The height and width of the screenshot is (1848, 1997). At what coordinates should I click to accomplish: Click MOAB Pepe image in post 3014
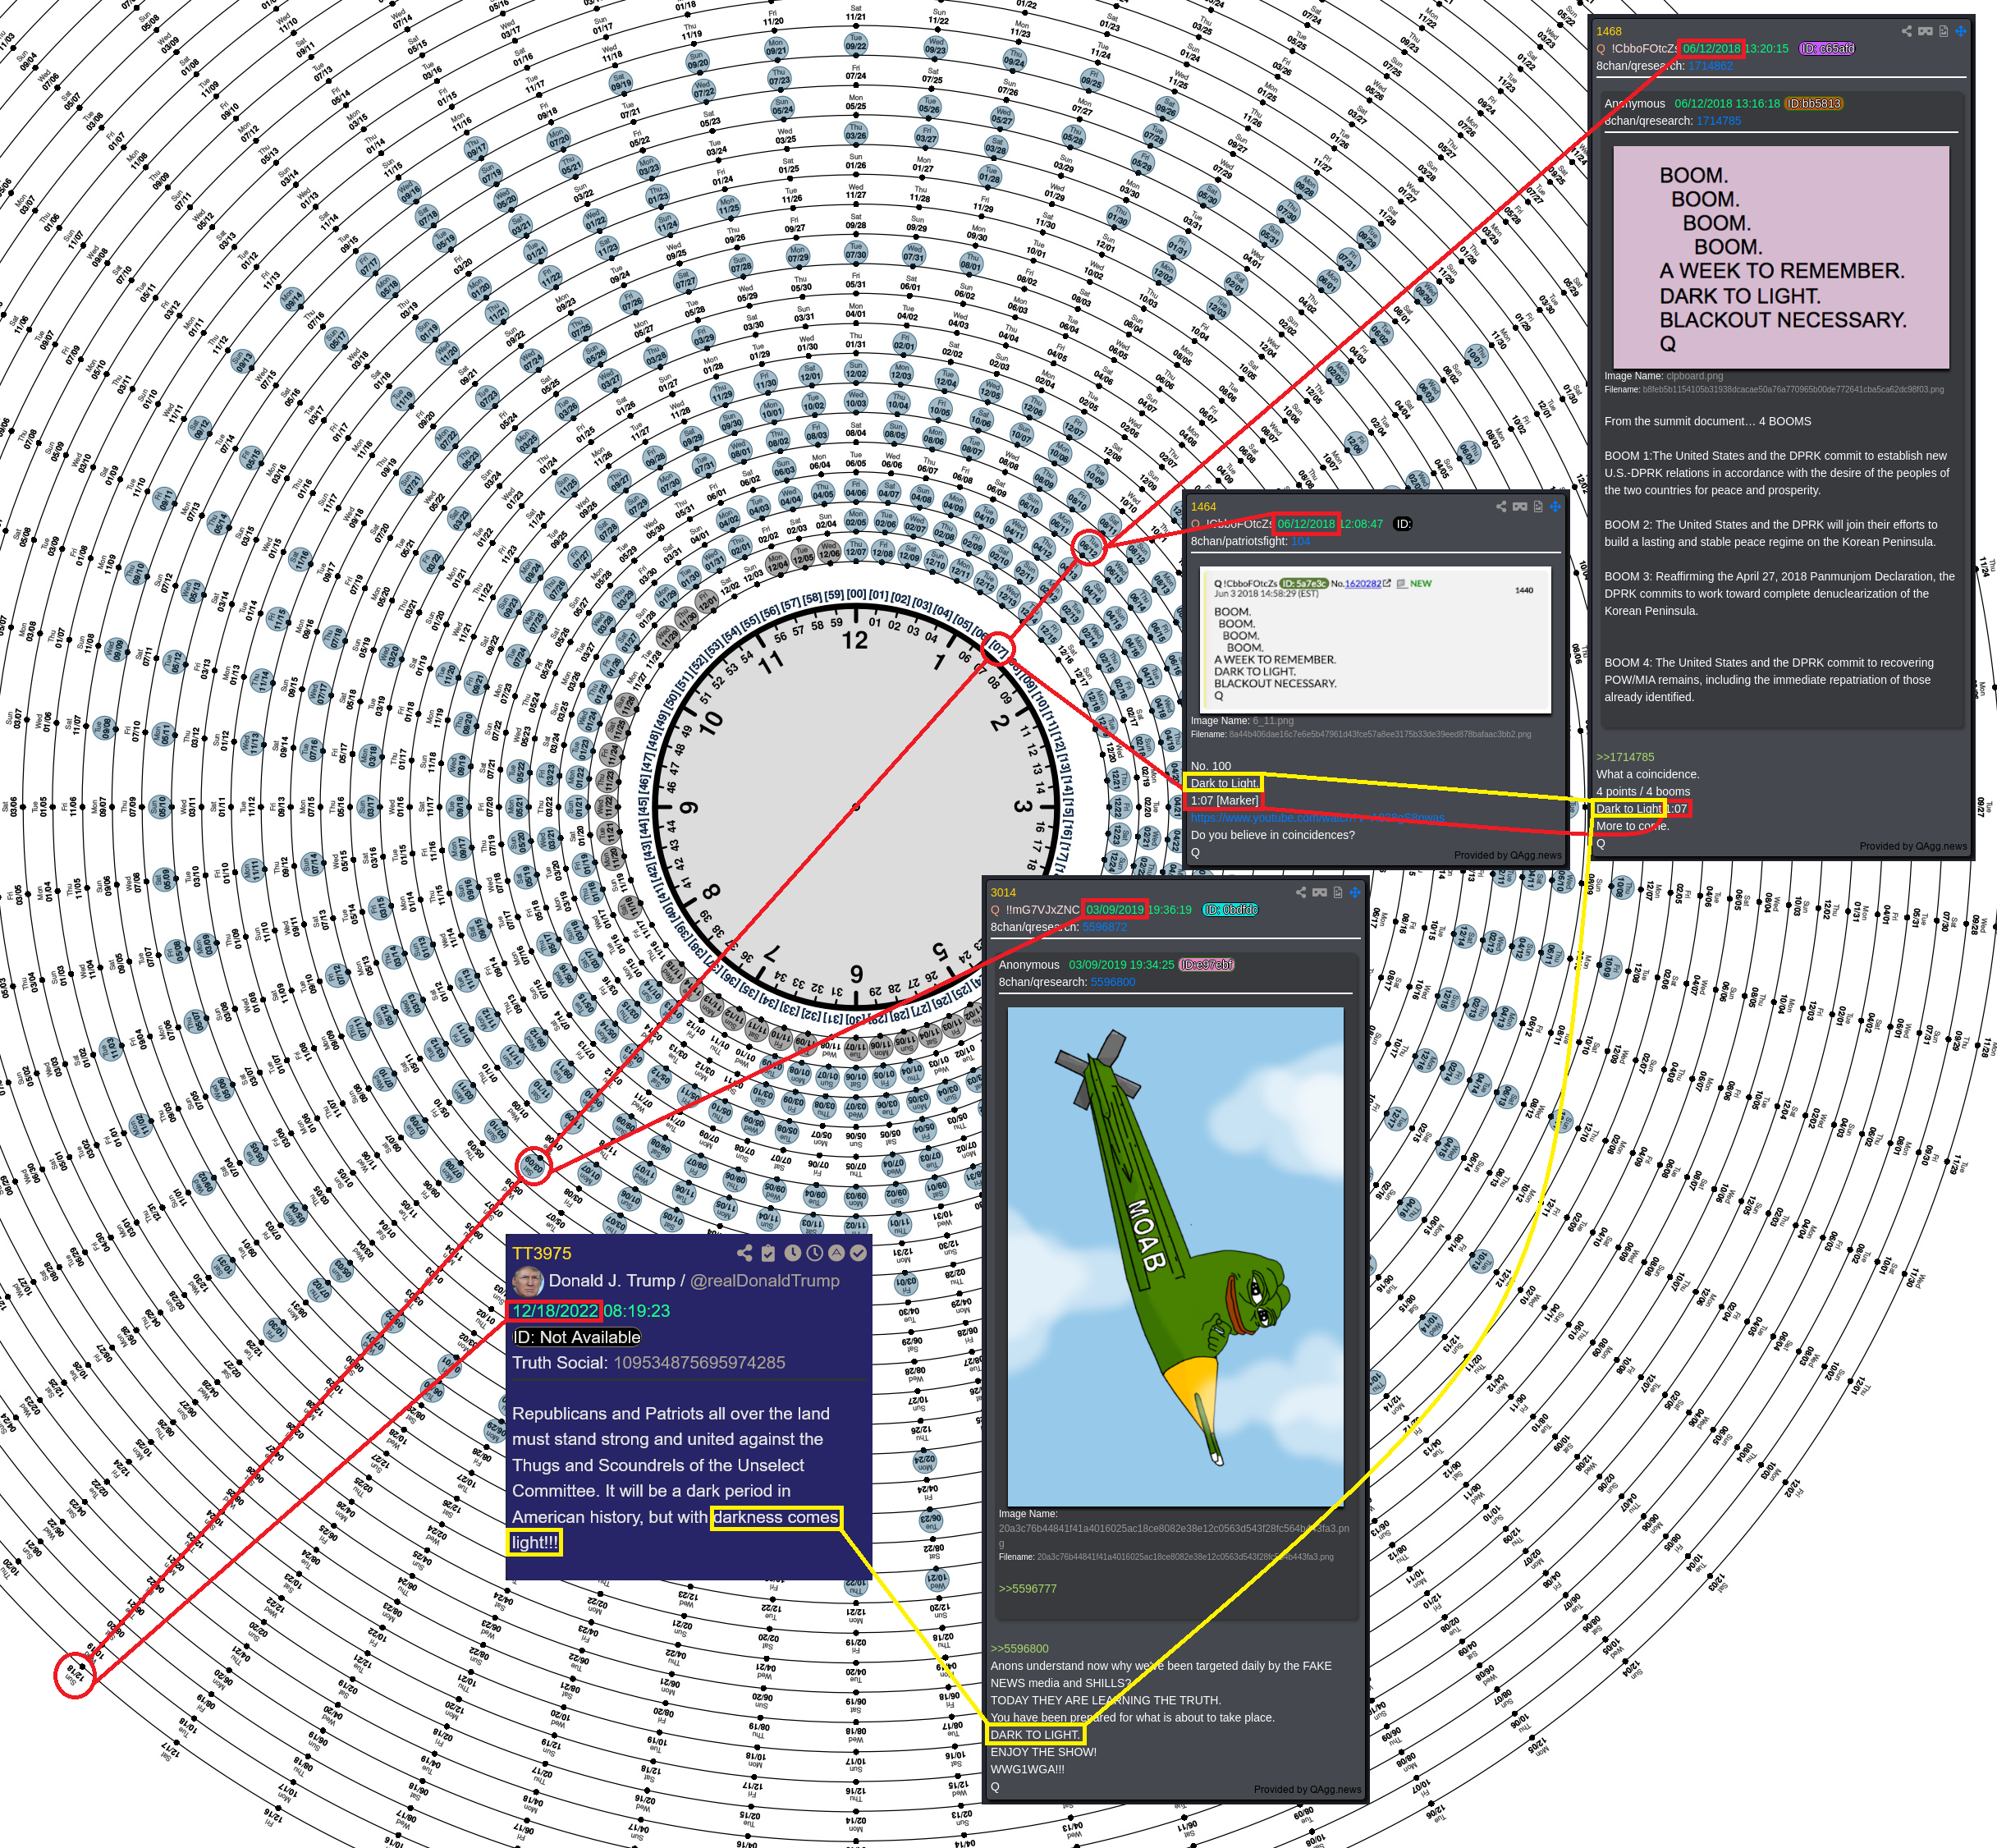(x=1175, y=1256)
